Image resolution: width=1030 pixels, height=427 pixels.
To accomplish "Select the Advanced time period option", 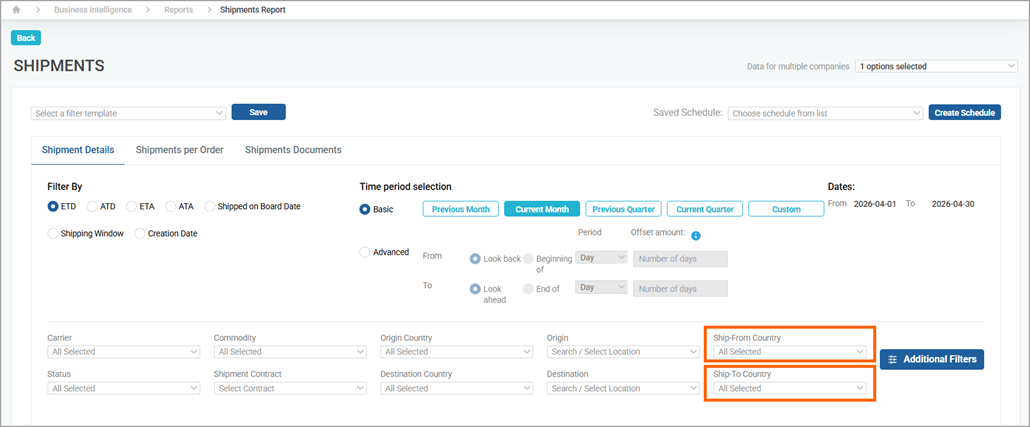I will 365,252.
